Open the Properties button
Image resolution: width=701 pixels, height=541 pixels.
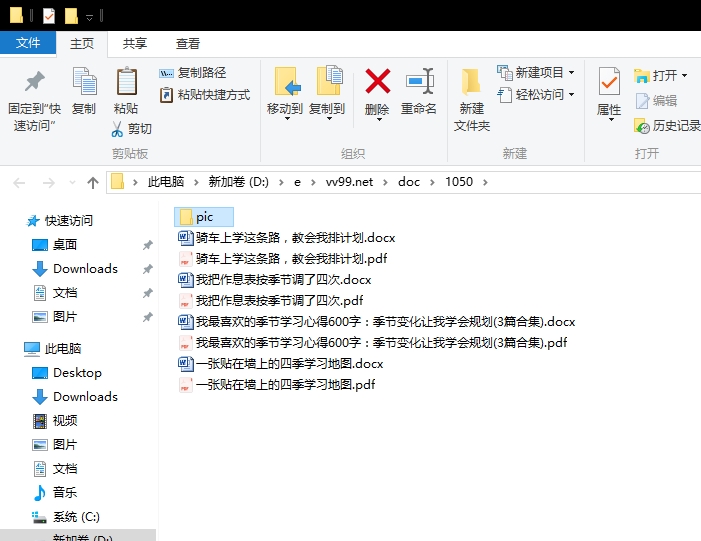[609, 93]
